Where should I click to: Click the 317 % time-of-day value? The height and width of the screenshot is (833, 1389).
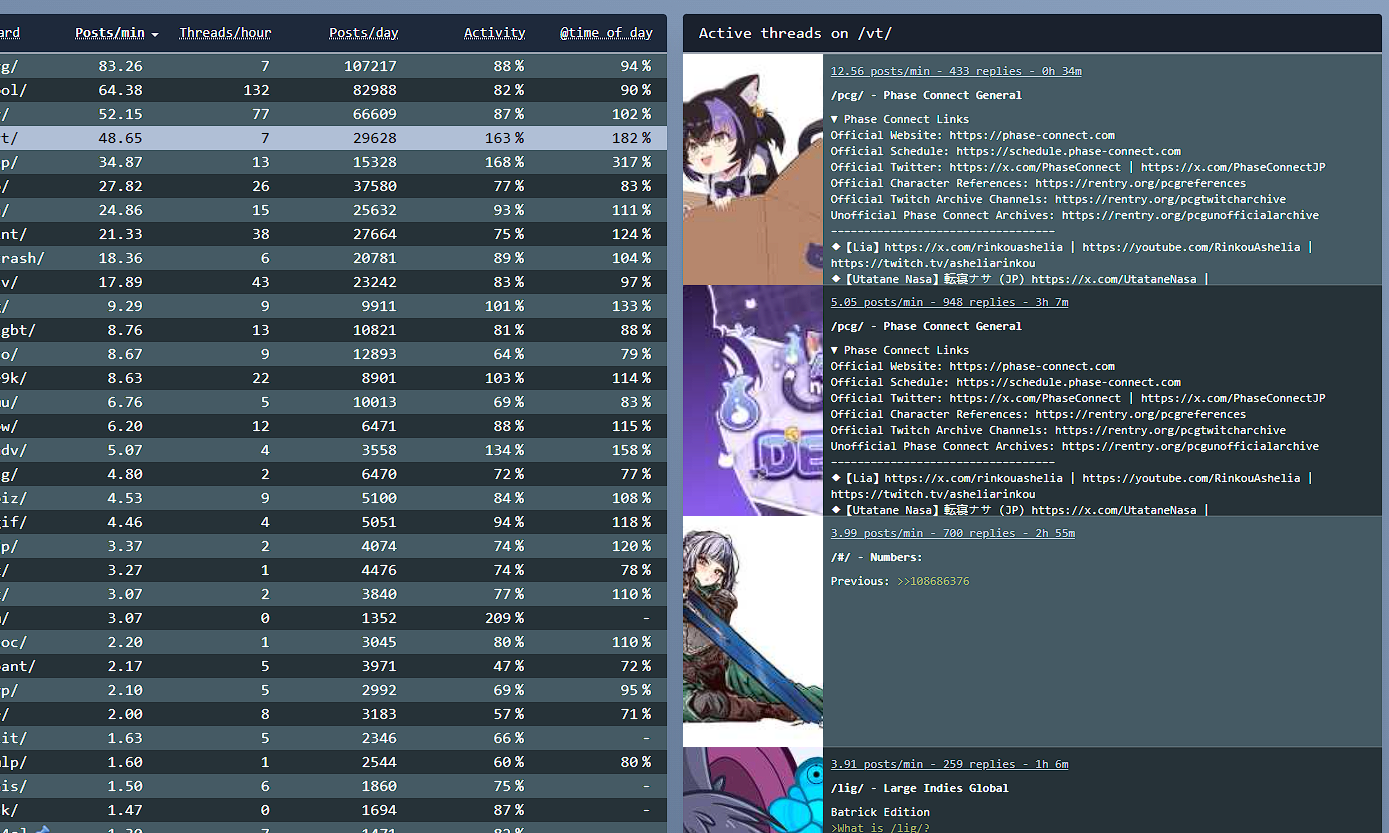click(632, 162)
